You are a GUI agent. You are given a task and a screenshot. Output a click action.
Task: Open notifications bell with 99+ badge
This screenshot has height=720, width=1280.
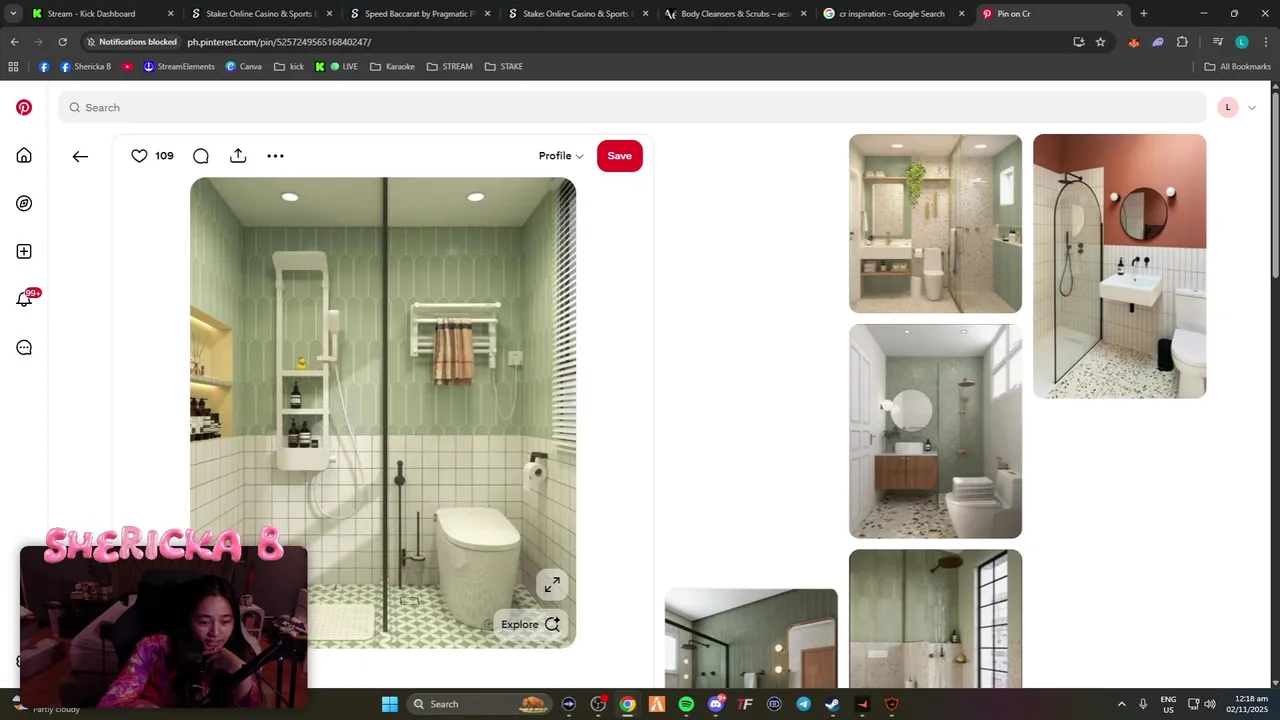coord(24,299)
